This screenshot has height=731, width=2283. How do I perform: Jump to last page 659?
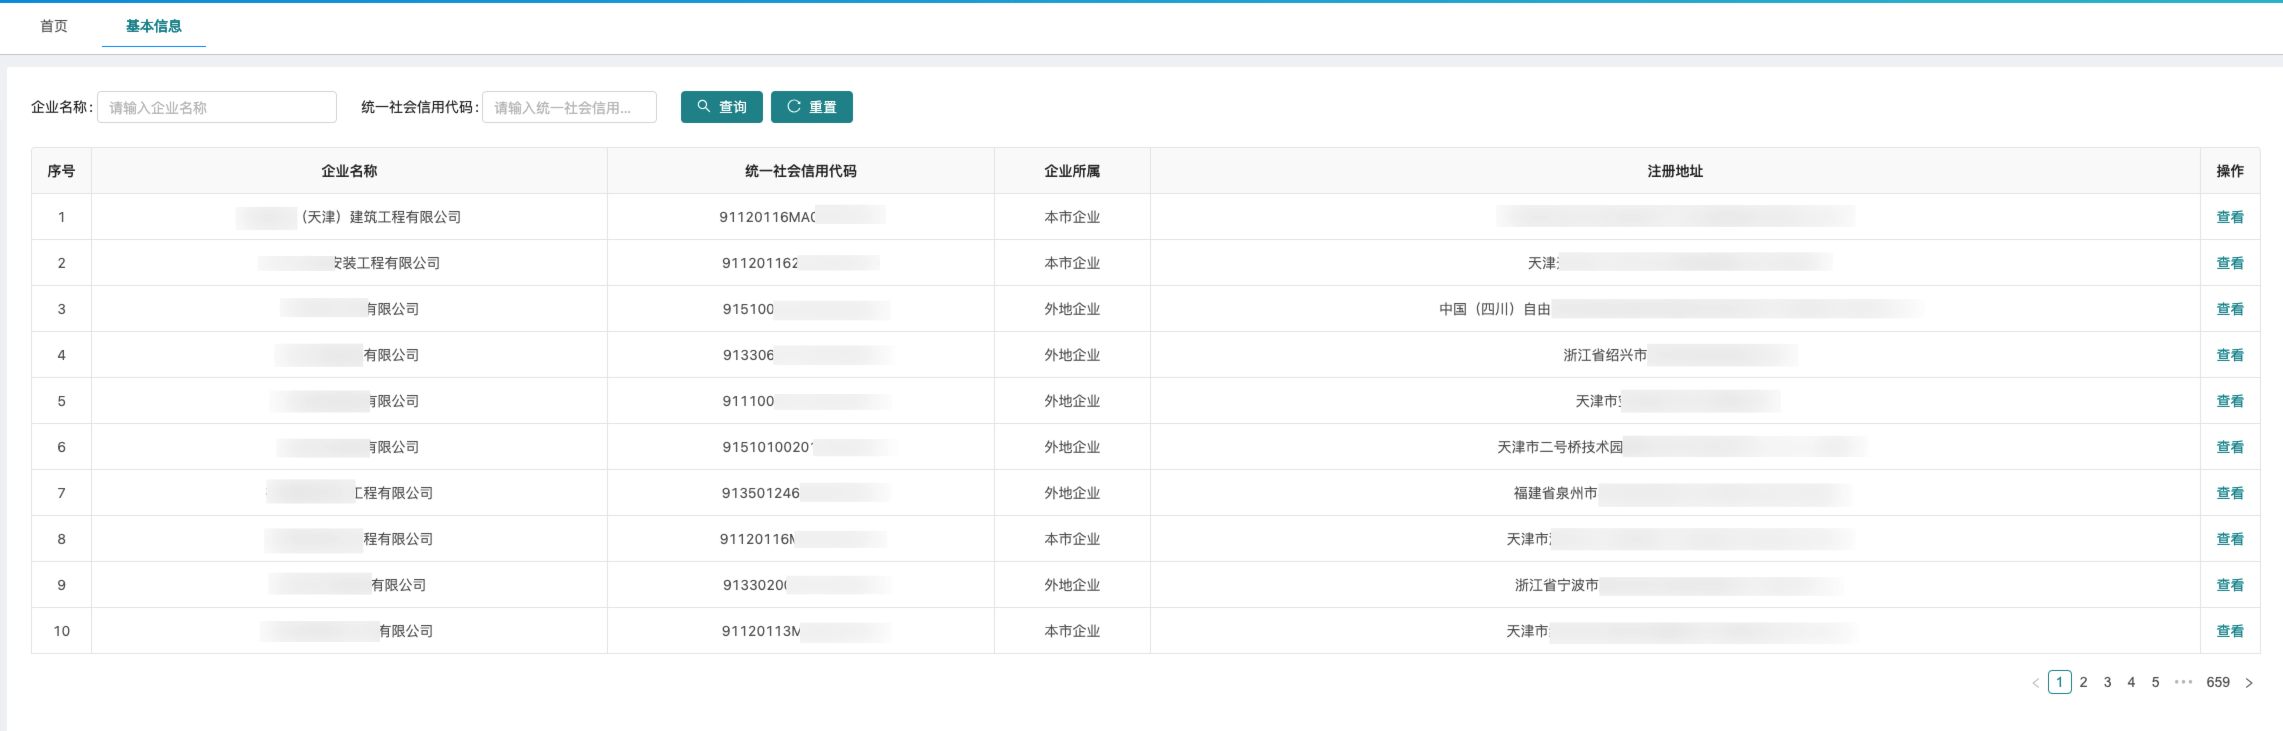2218,682
